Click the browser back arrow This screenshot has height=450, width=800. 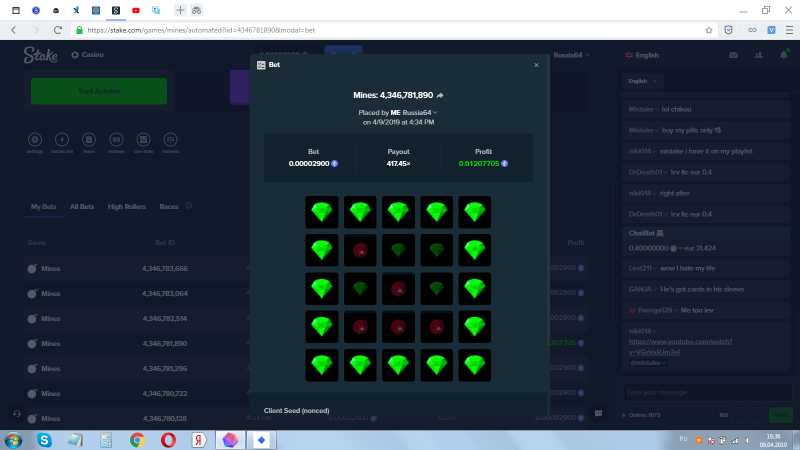tap(14, 30)
